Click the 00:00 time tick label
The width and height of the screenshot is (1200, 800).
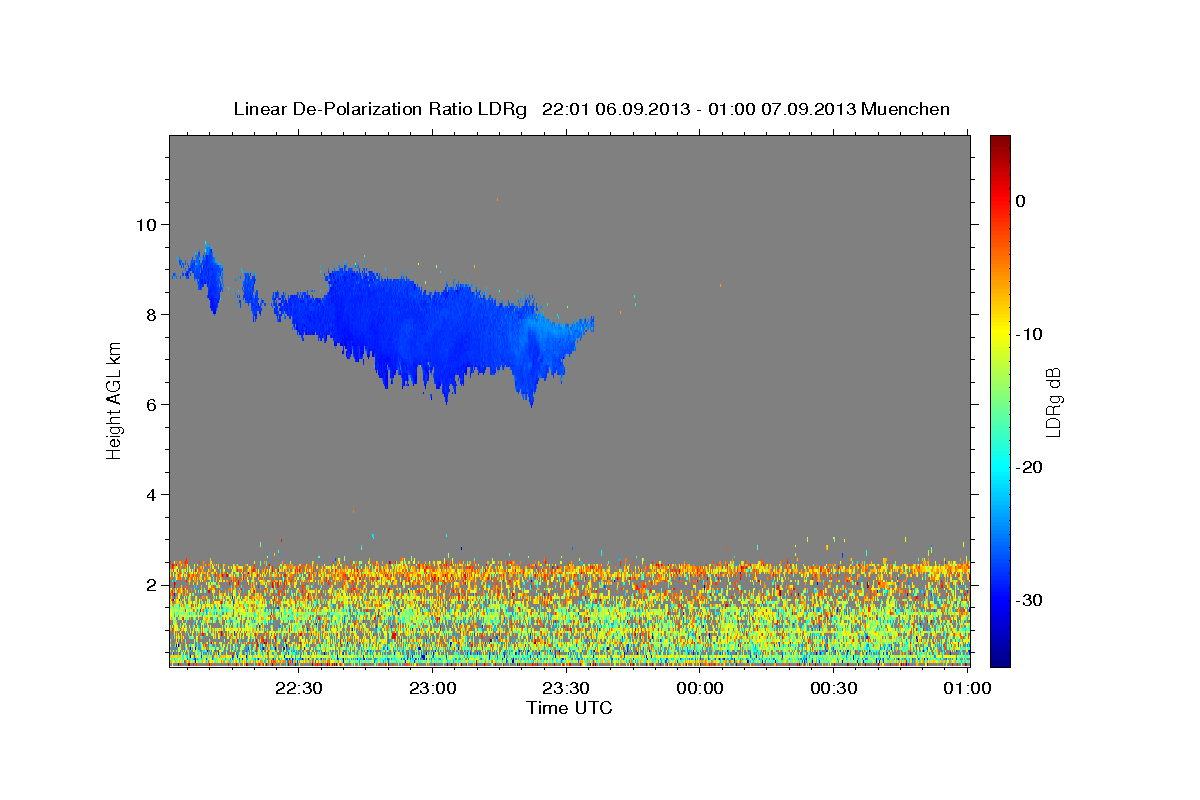point(700,688)
